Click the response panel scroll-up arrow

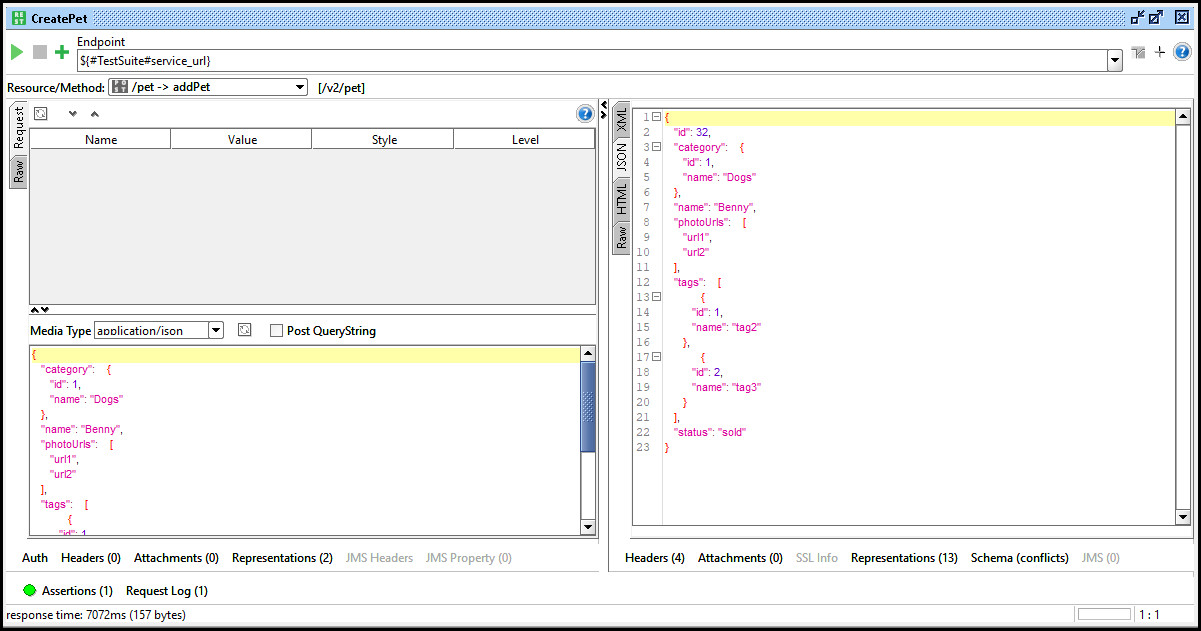[x=1184, y=117]
